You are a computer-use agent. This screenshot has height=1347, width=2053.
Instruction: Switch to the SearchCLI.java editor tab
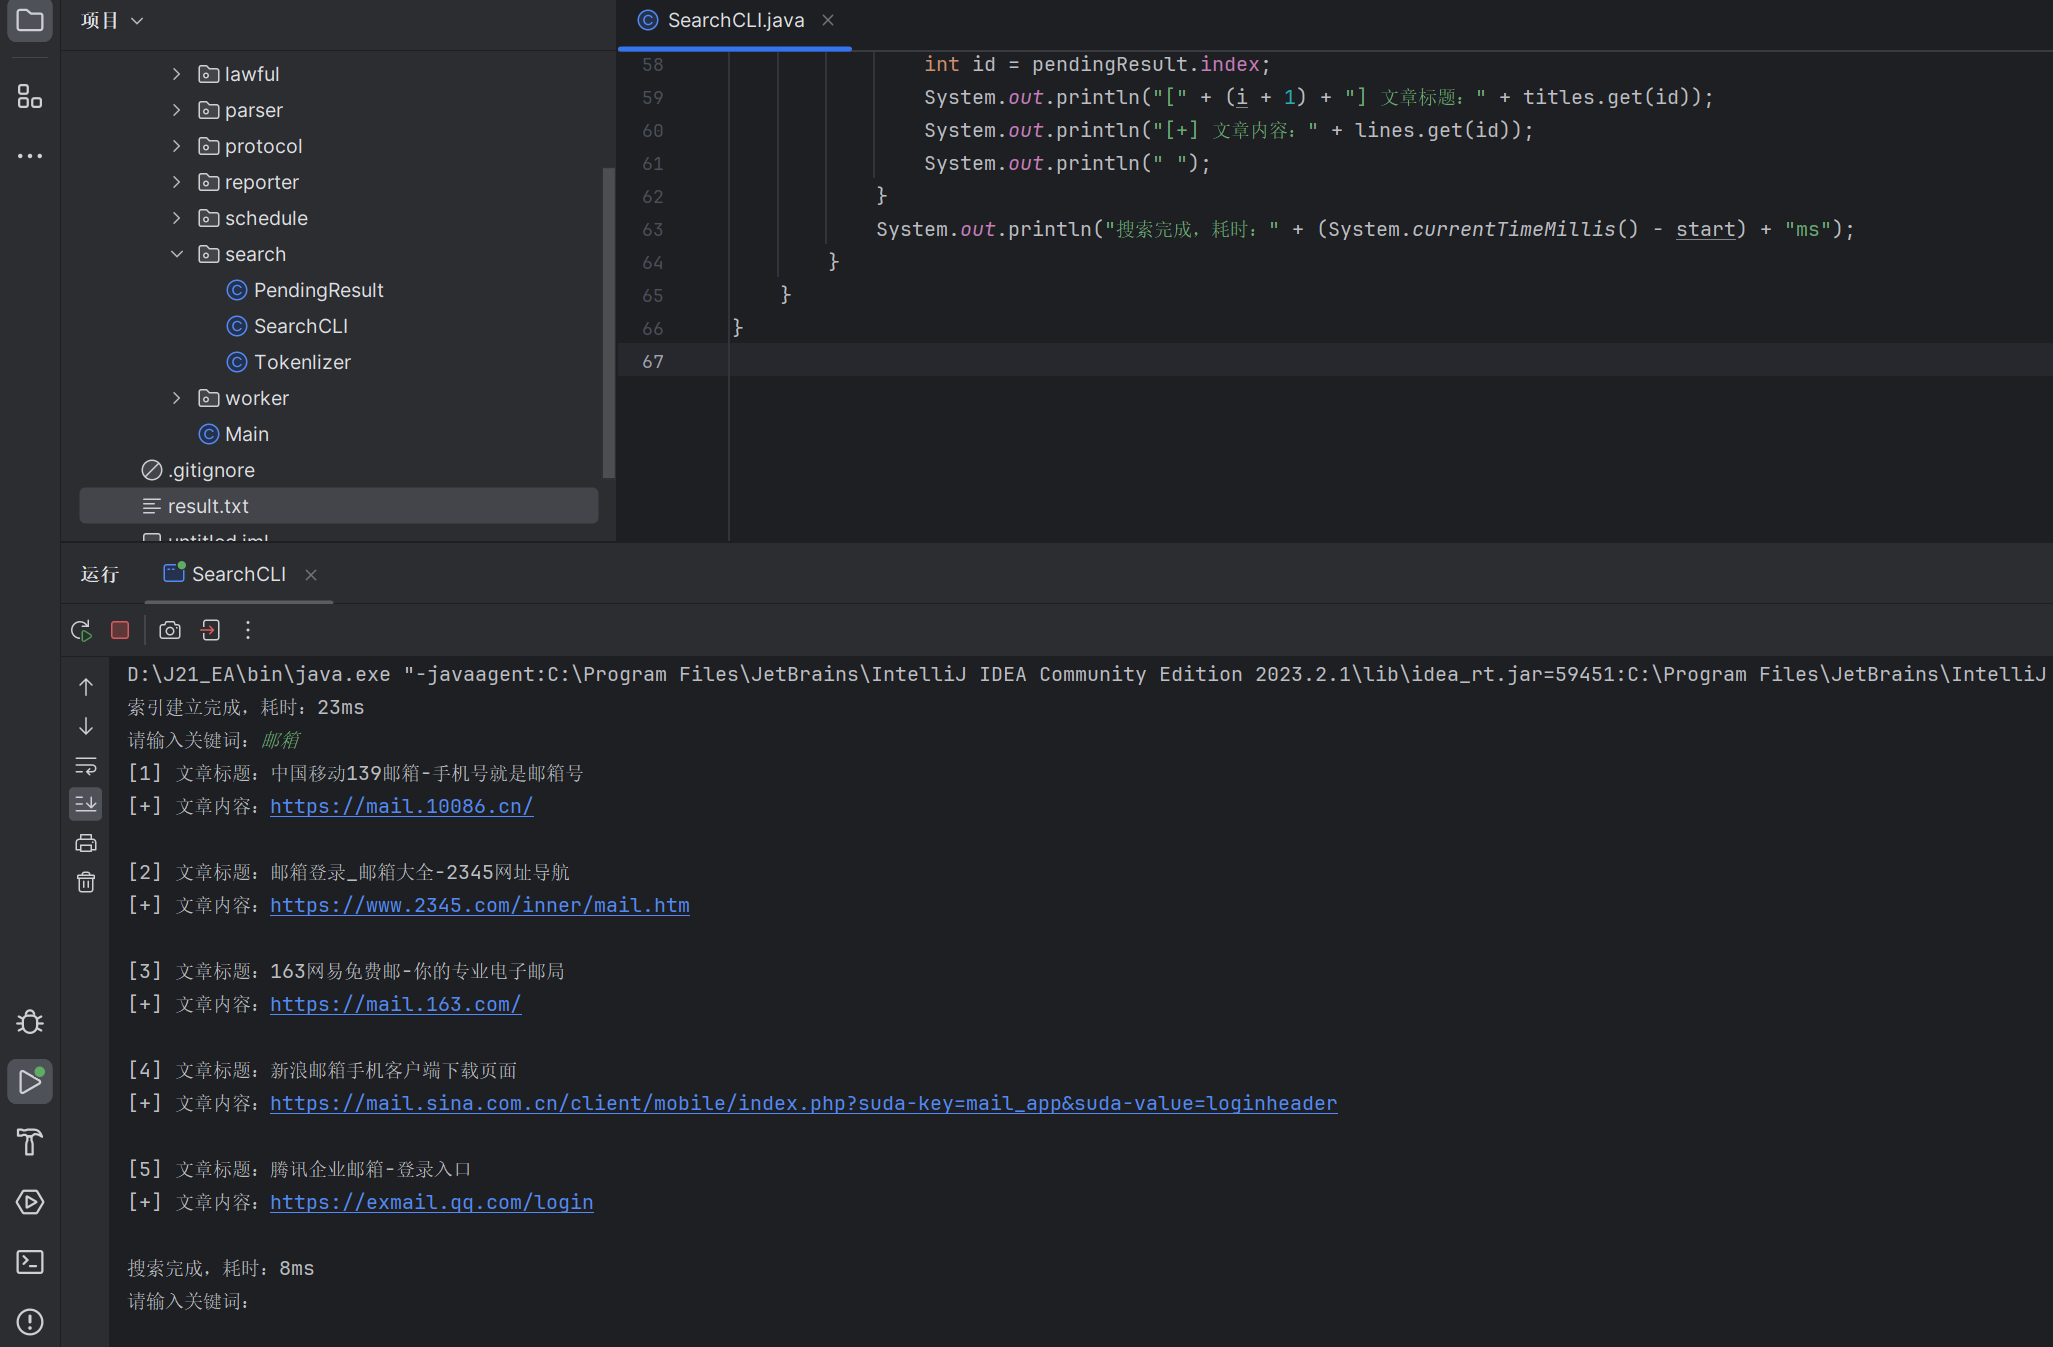pyautogui.click(x=734, y=20)
